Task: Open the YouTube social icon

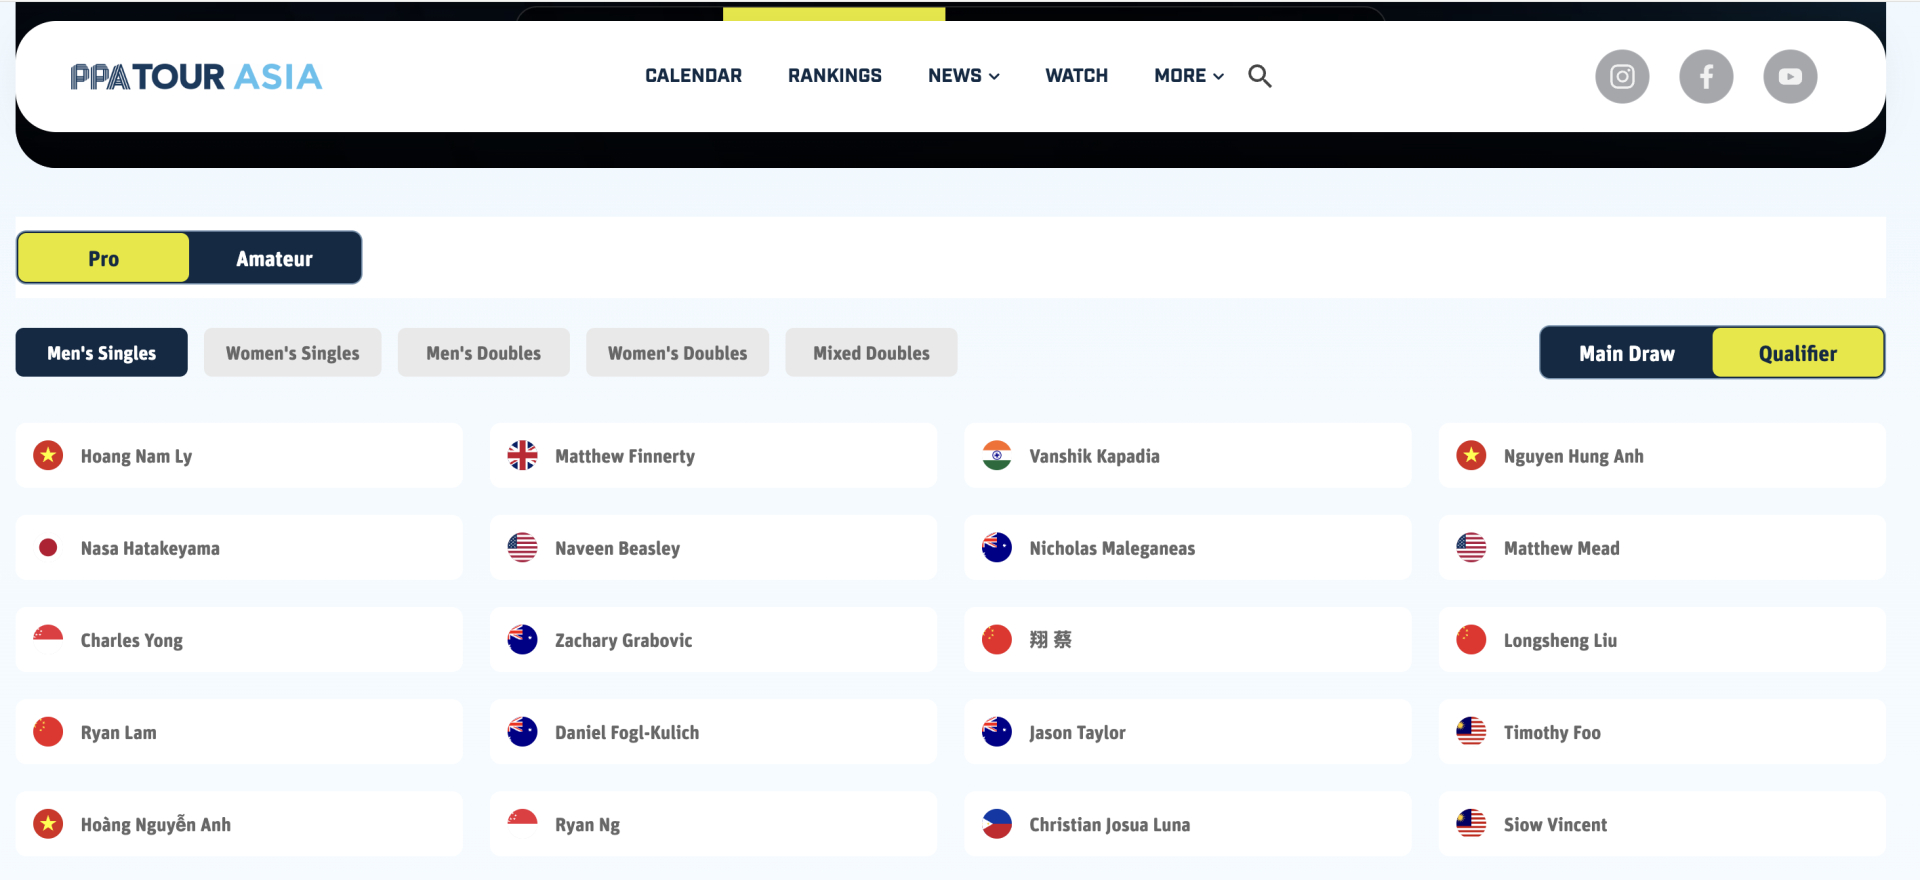Action: [1789, 77]
